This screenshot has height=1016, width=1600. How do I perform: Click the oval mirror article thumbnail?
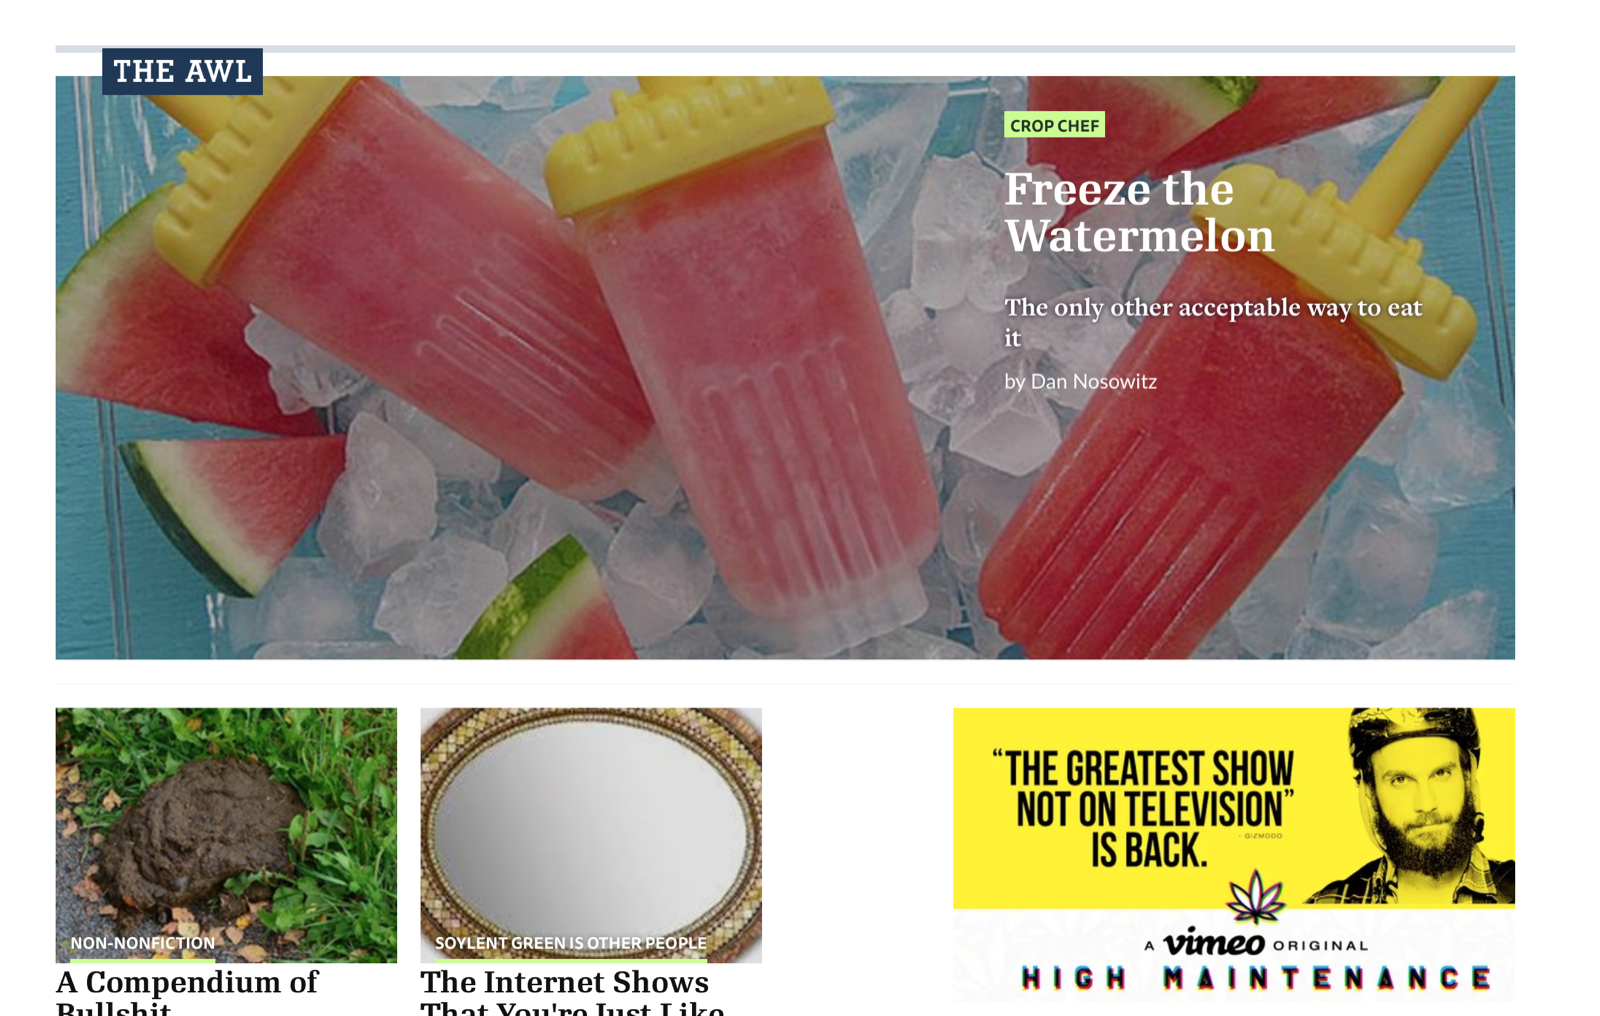591,835
